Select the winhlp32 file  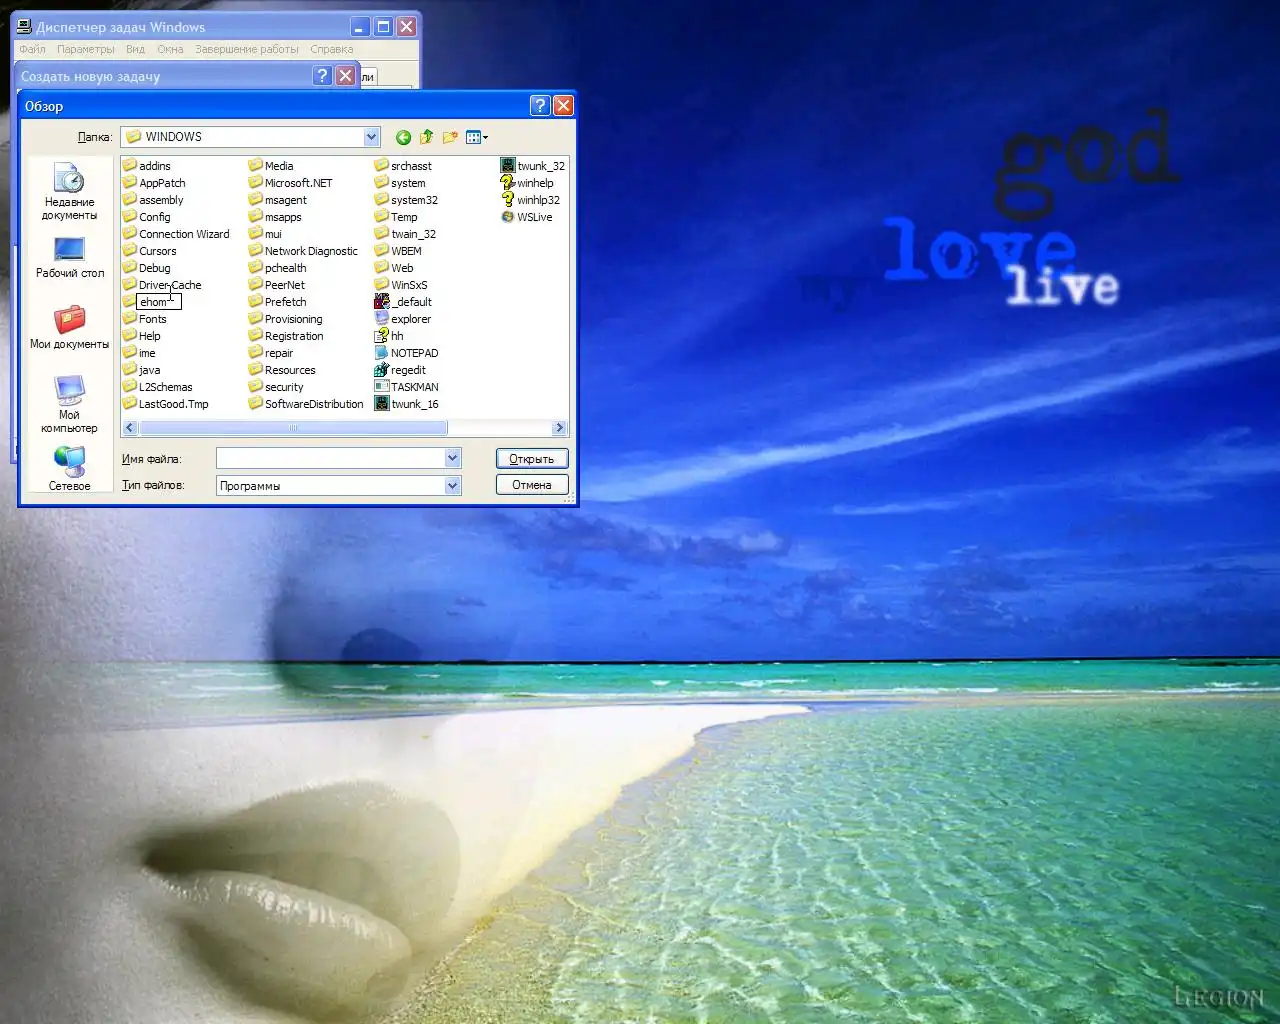tap(530, 200)
